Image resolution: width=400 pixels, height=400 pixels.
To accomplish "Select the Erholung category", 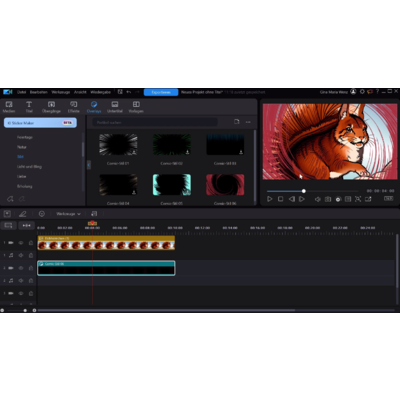I will [x=25, y=186].
